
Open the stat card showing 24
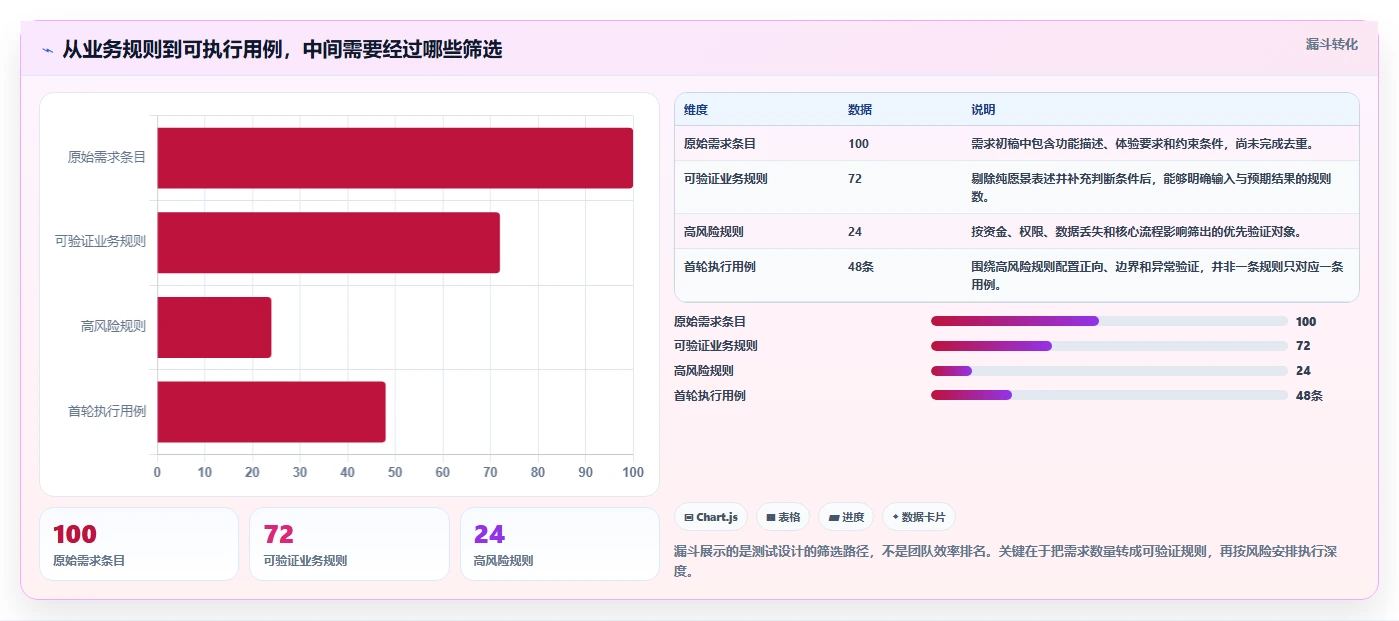coord(560,544)
